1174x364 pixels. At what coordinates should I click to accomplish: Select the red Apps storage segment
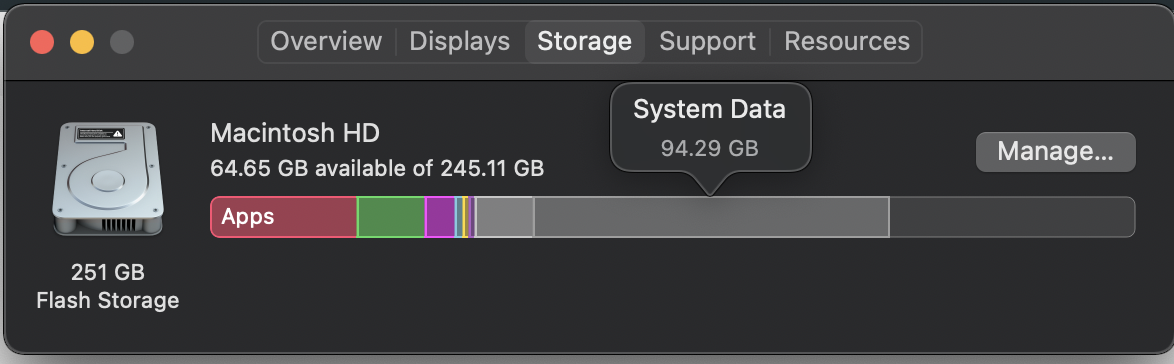point(284,217)
